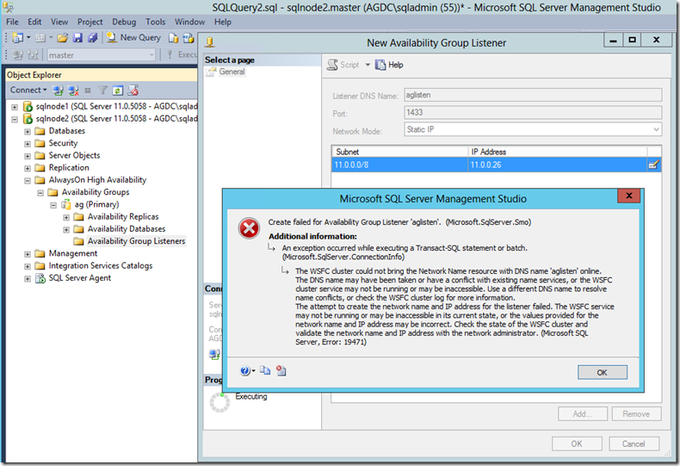Screen dimensions: 680x466
Task: Open the File menu
Action: coord(12,22)
